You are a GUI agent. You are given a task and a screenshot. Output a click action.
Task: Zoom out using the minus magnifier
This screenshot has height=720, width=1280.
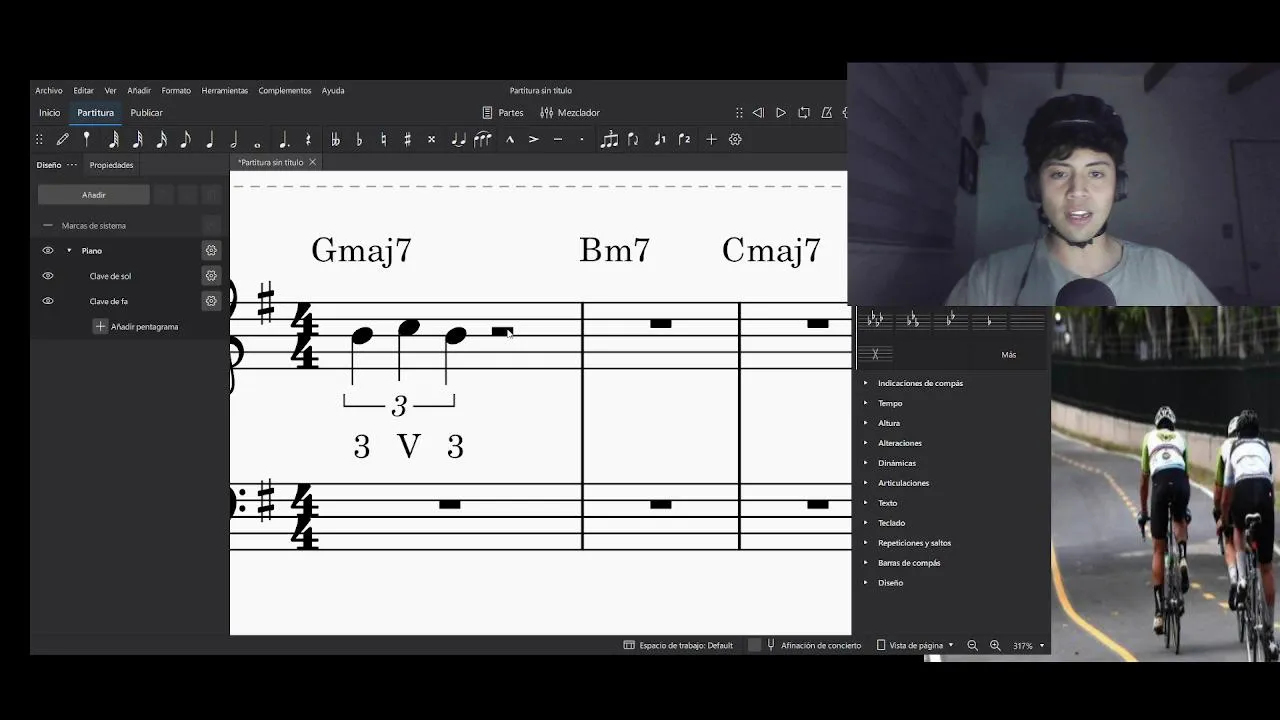972,646
